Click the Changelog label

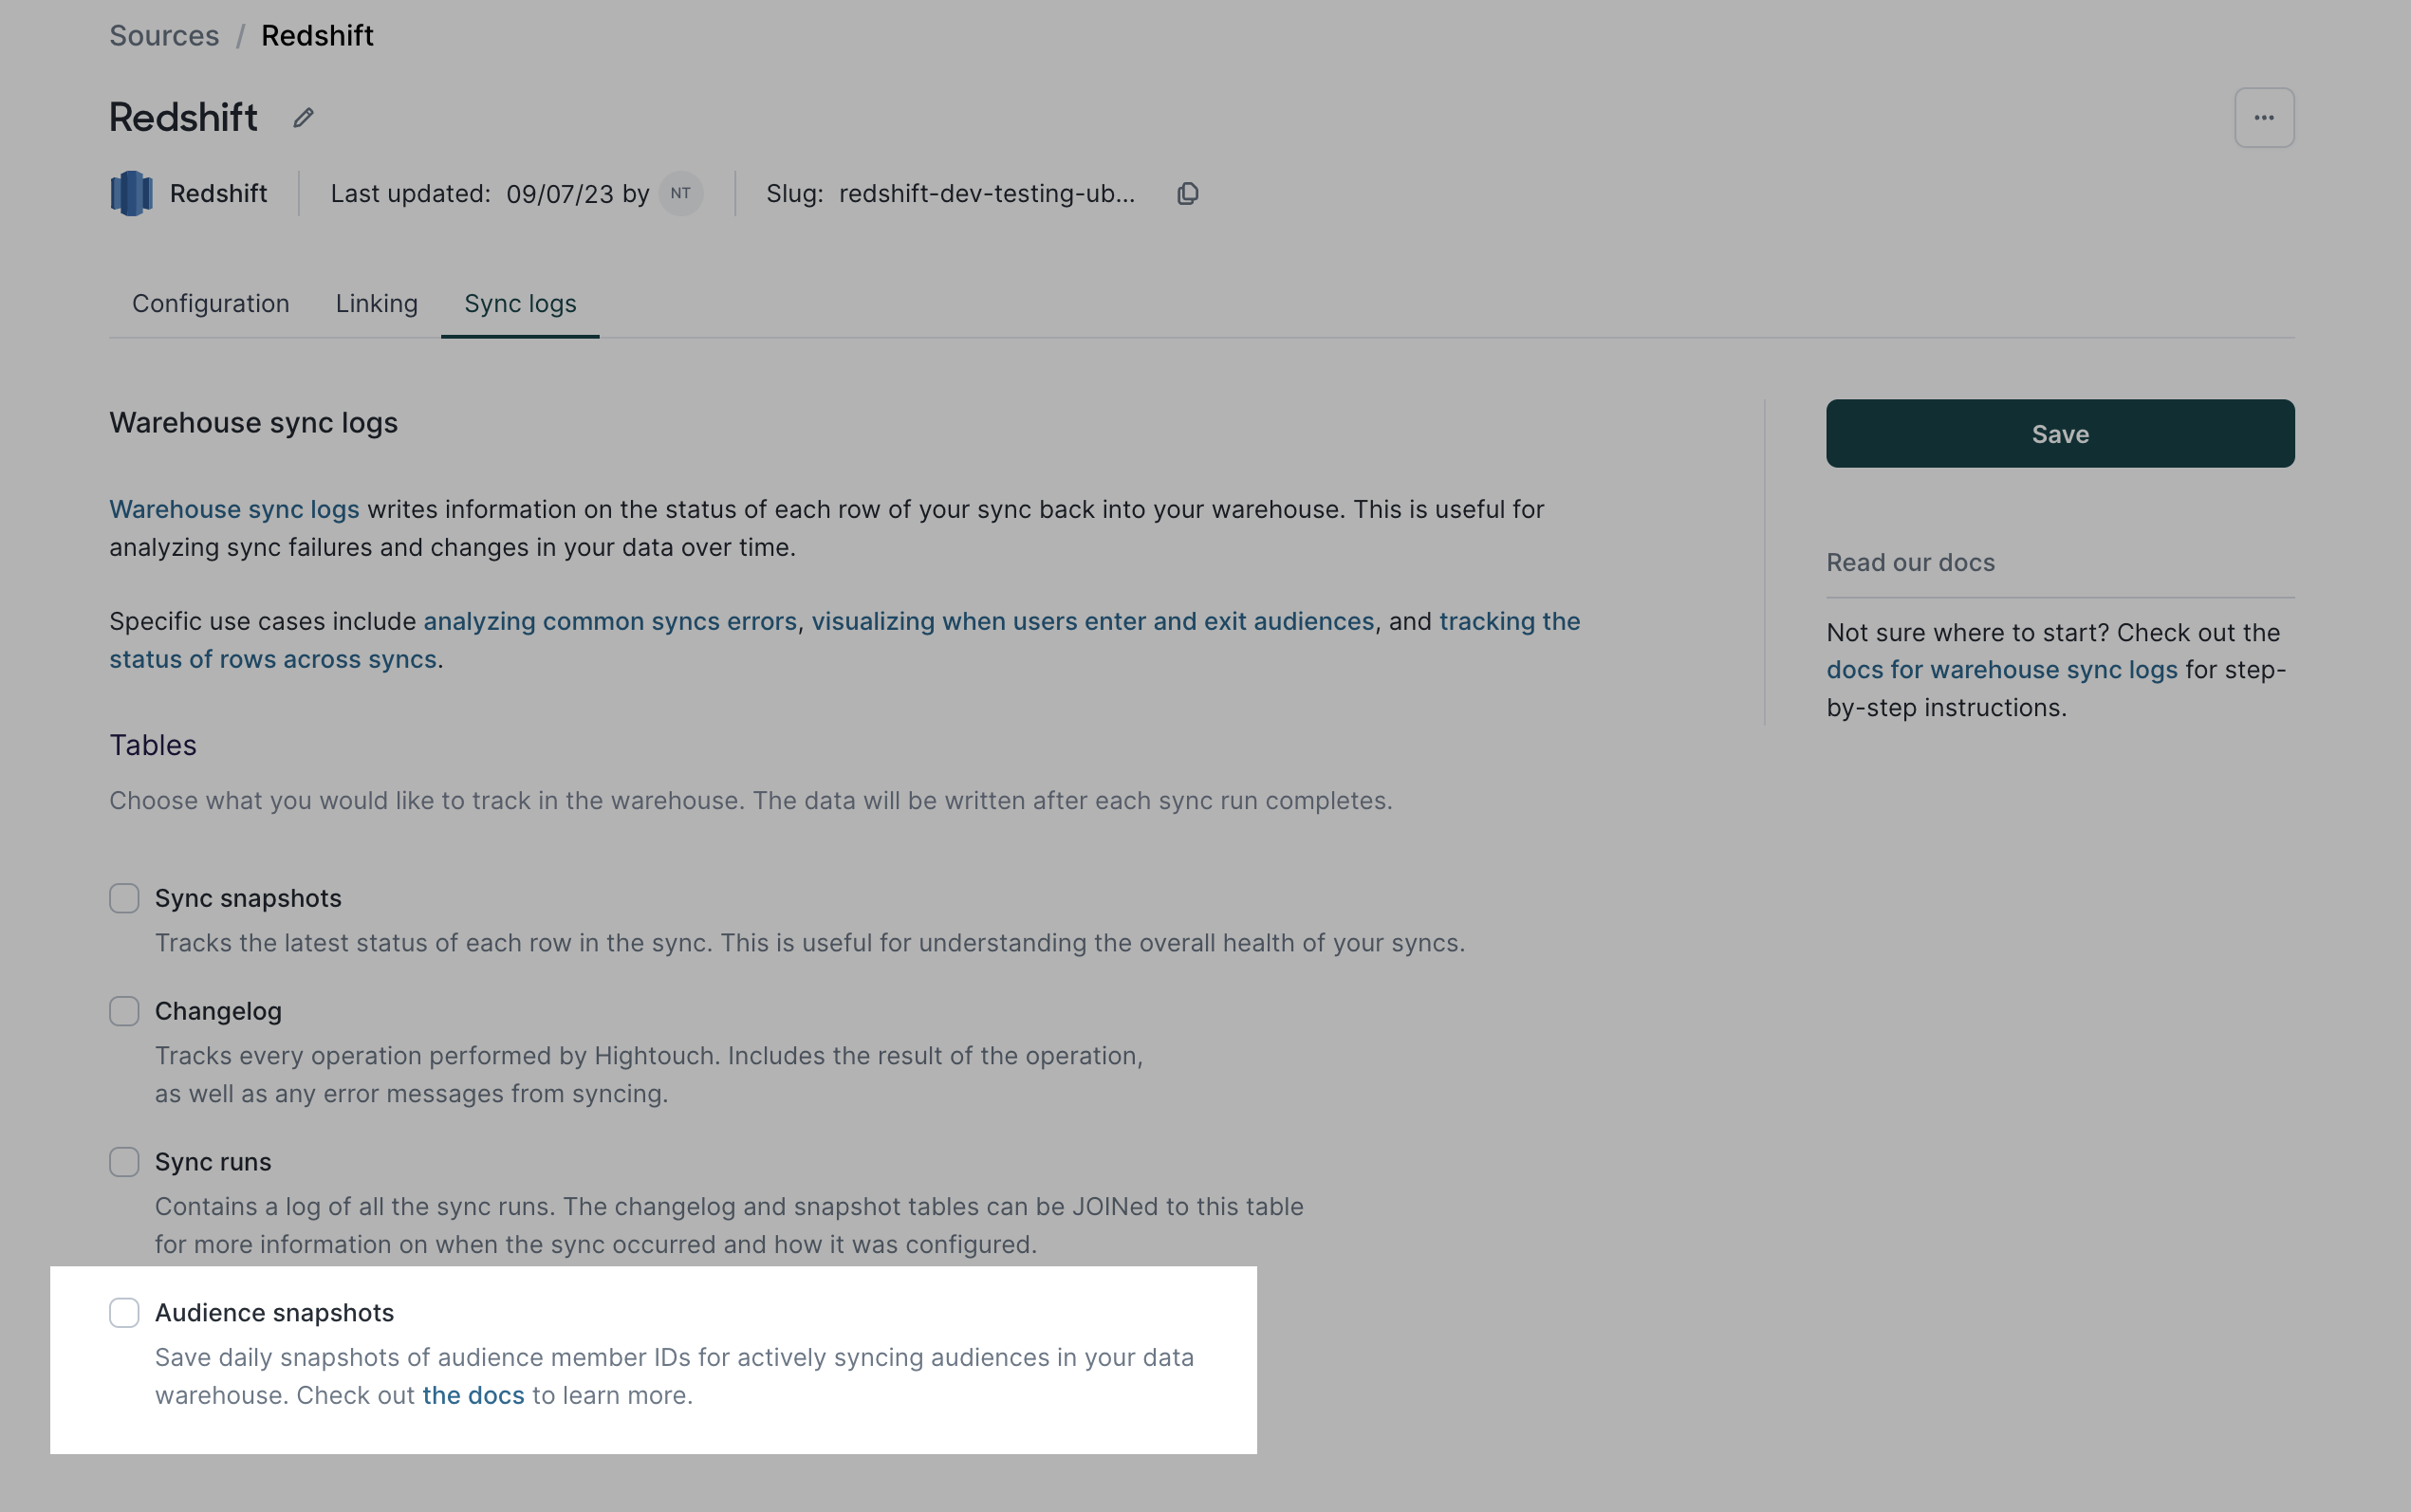pos(218,1012)
